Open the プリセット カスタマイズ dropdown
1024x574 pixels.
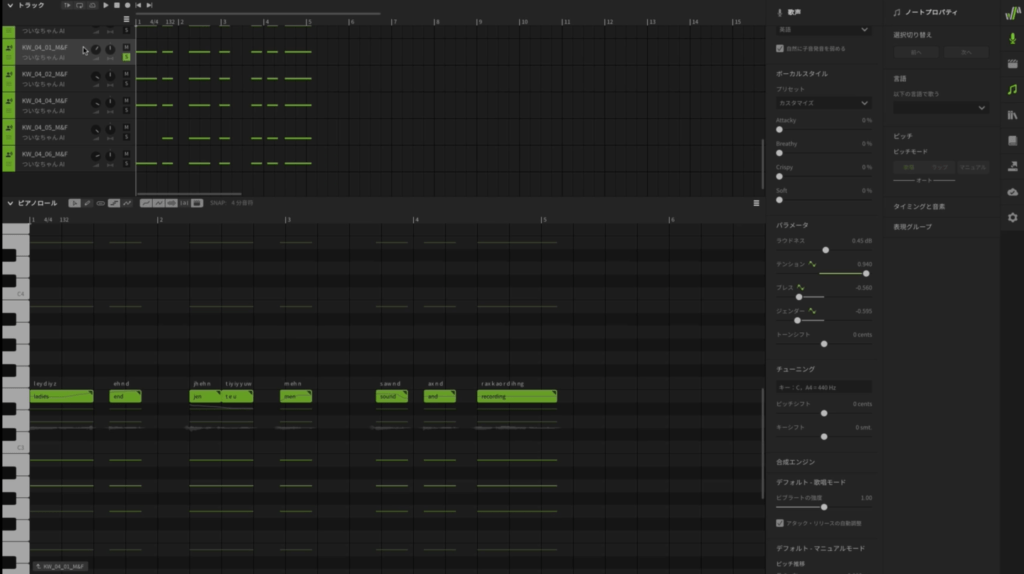coord(824,103)
